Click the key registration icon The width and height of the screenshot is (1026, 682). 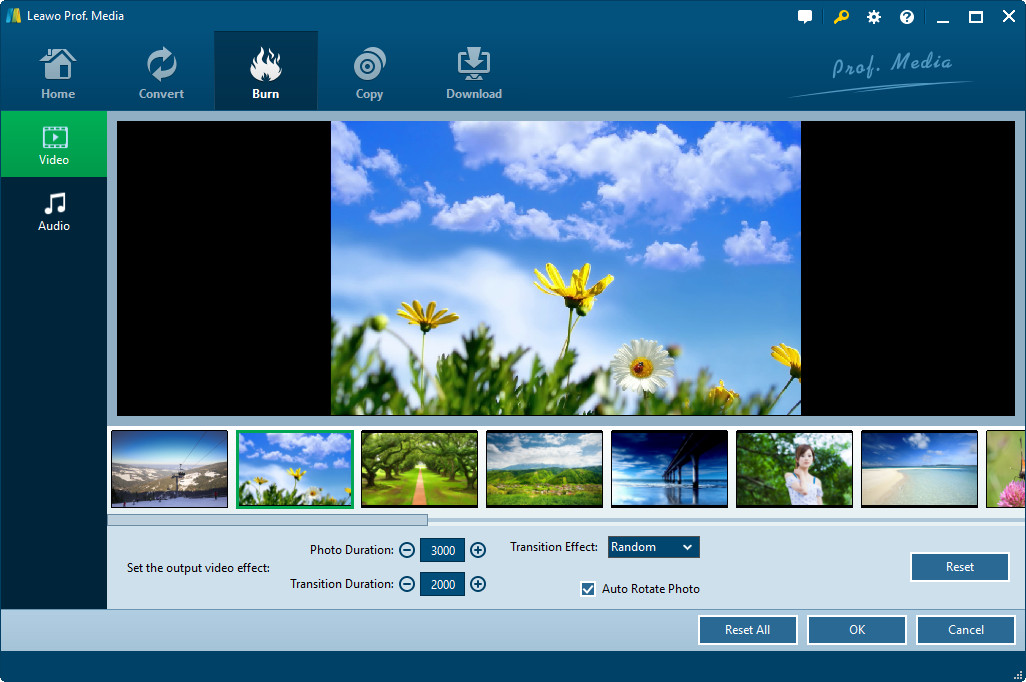pos(841,16)
